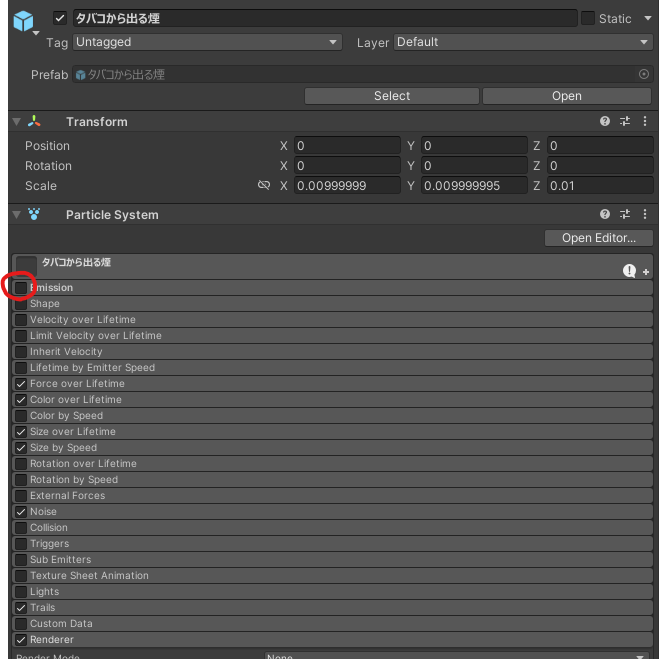
Task: Enable Rotation by Speed checkbox
Action: point(21,480)
